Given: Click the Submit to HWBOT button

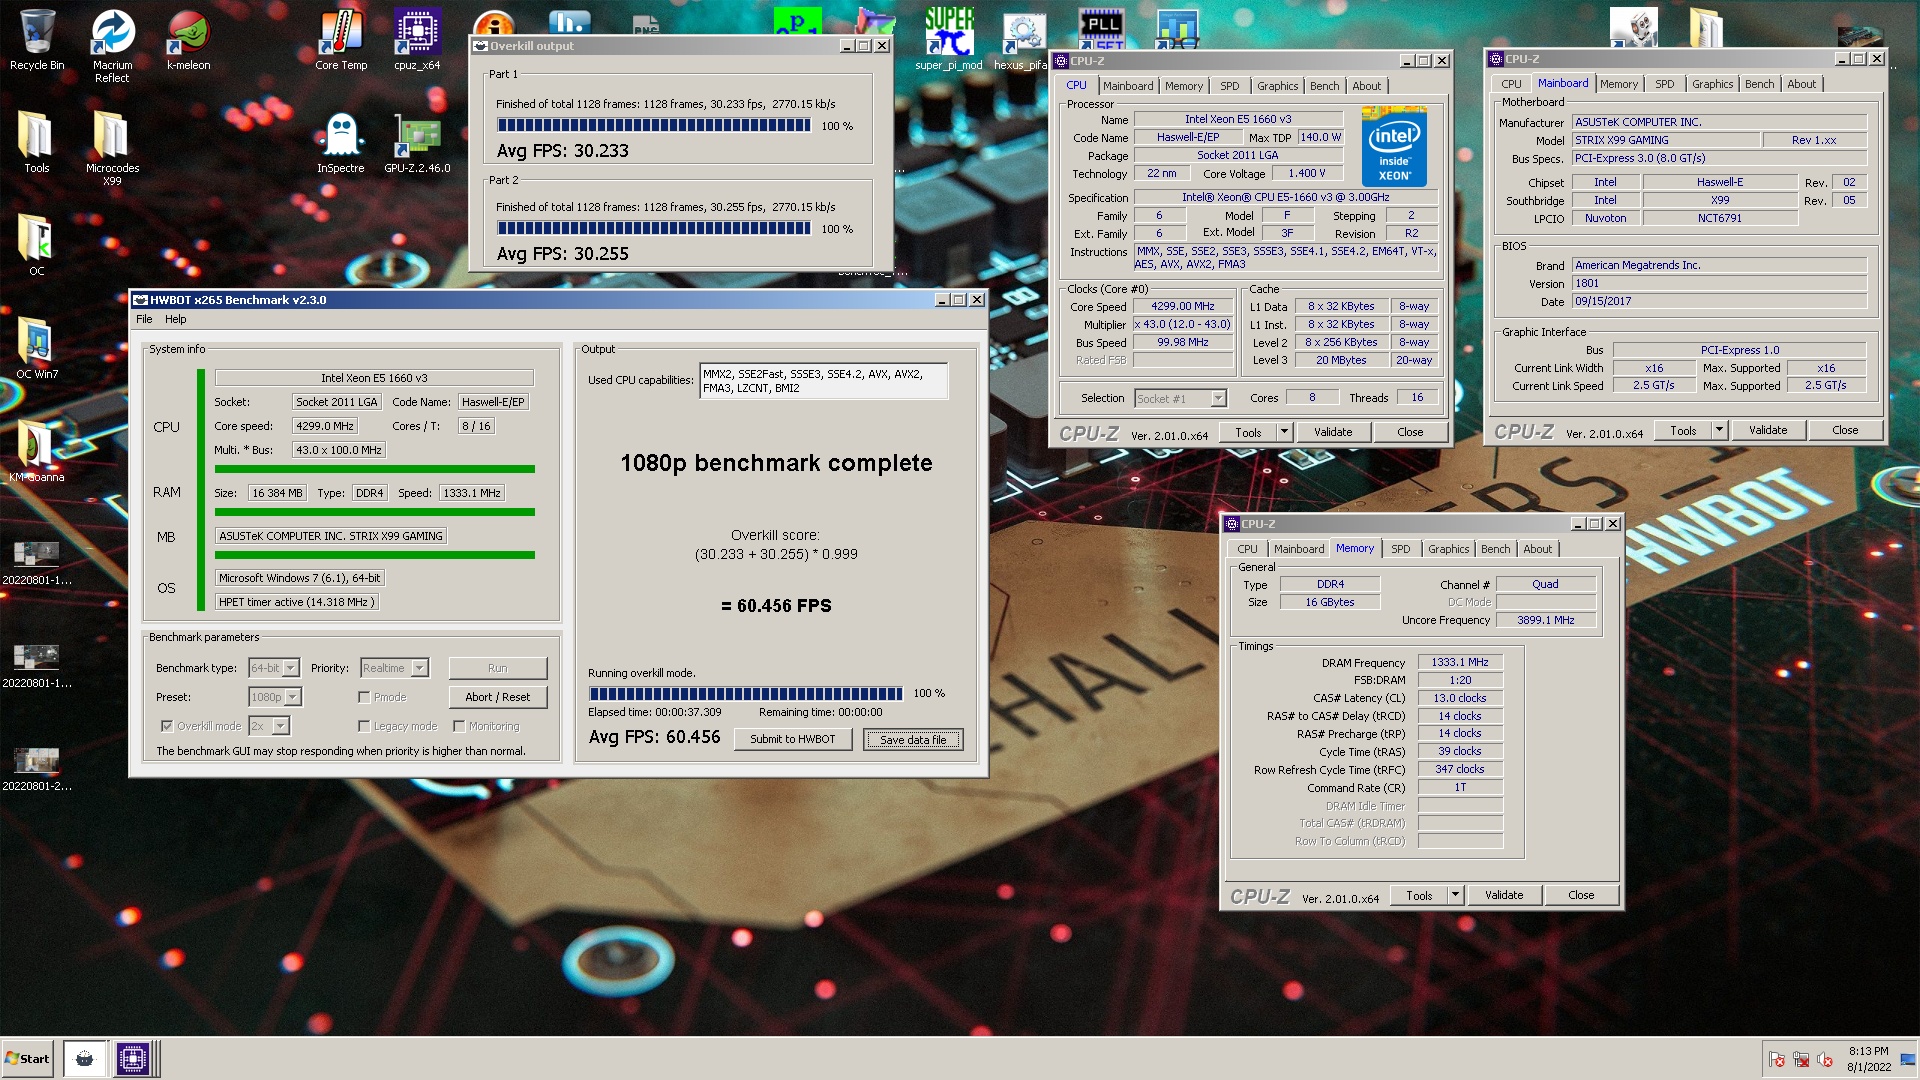Looking at the screenshot, I should 792,739.
